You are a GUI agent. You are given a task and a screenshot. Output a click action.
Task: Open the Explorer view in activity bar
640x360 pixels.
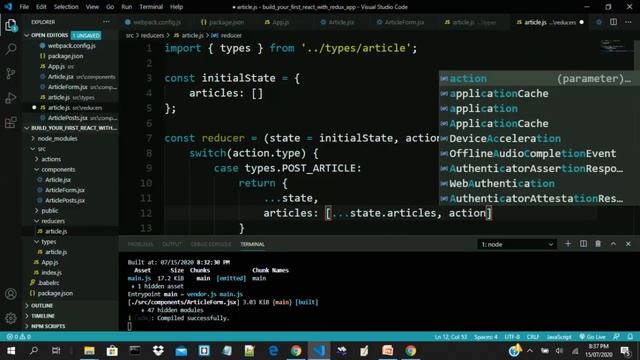[11, 25]
